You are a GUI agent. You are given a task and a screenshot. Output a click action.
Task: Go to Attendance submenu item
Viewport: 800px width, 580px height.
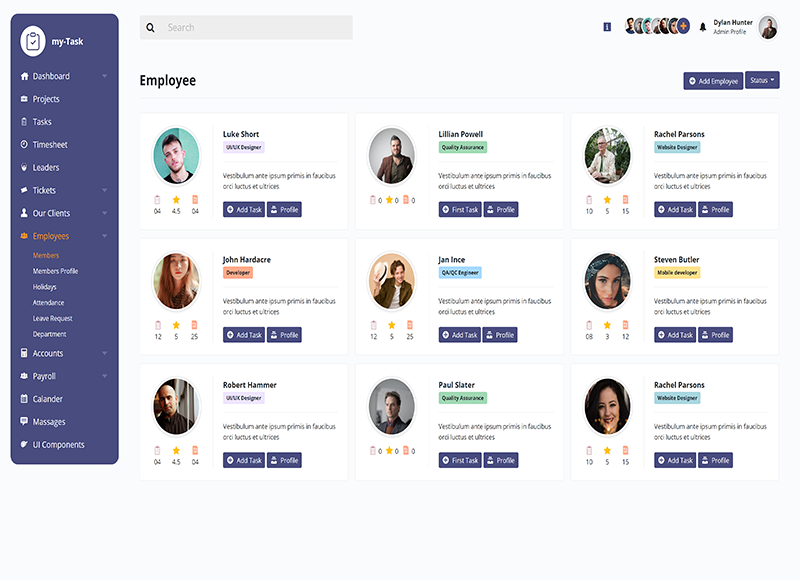(x=48, y=303)
